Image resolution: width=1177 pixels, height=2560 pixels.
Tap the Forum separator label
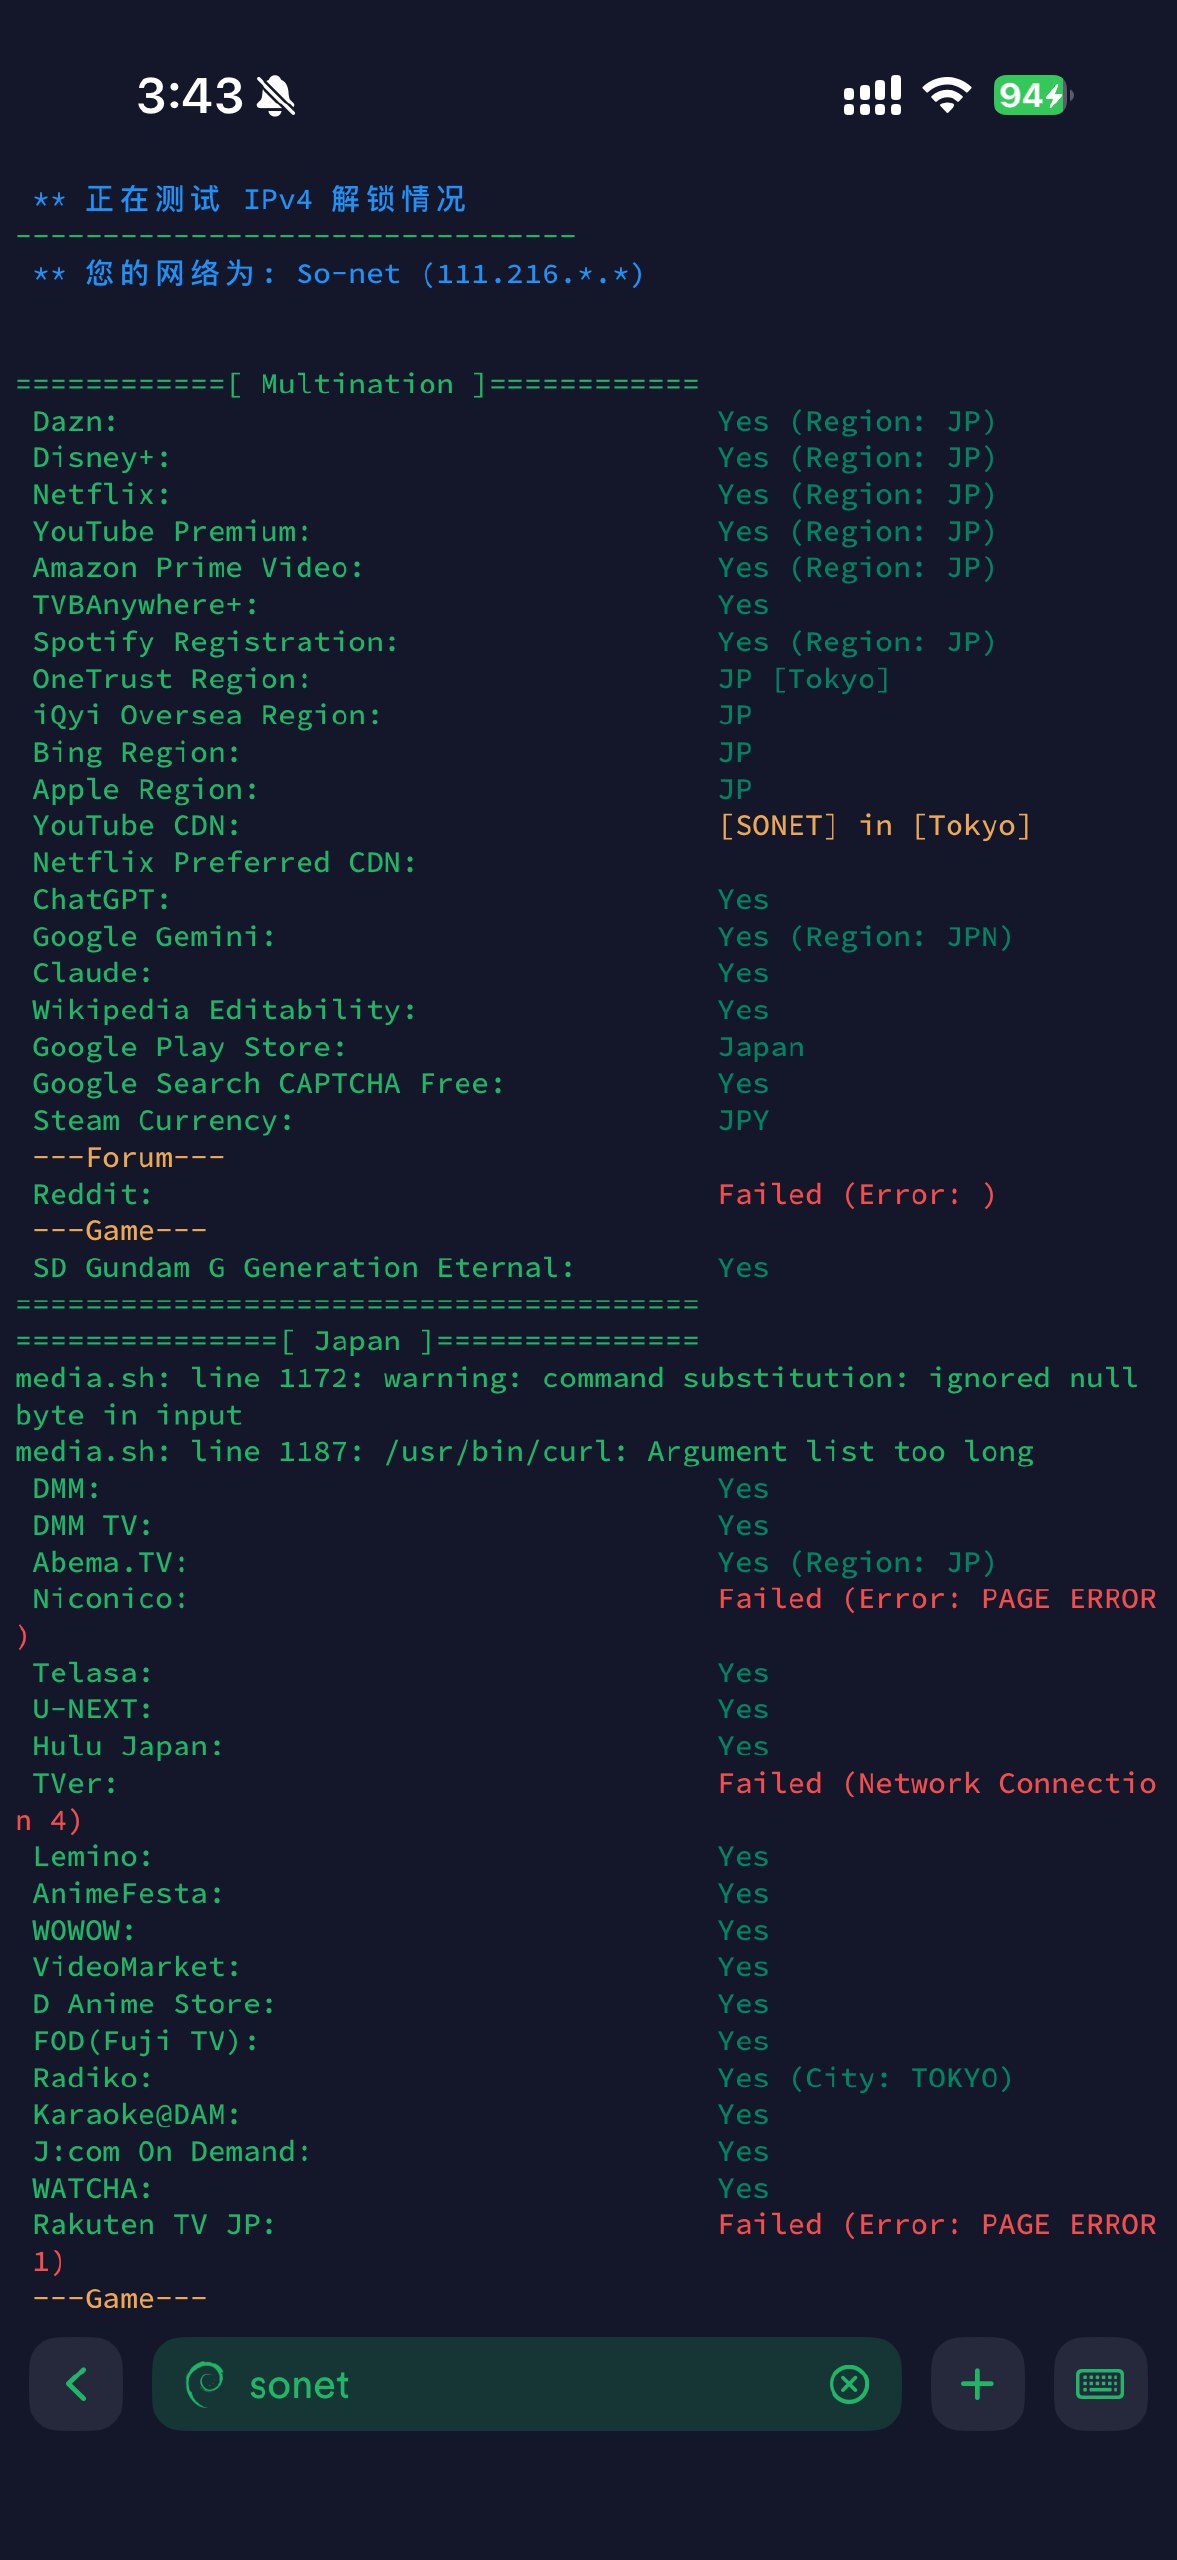(129, 1157)
